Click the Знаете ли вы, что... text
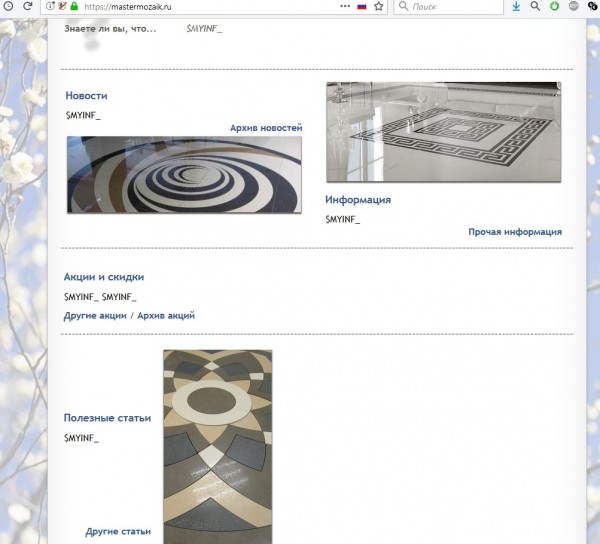The height and width of the screenshot is (544, 600). point(110,29)
